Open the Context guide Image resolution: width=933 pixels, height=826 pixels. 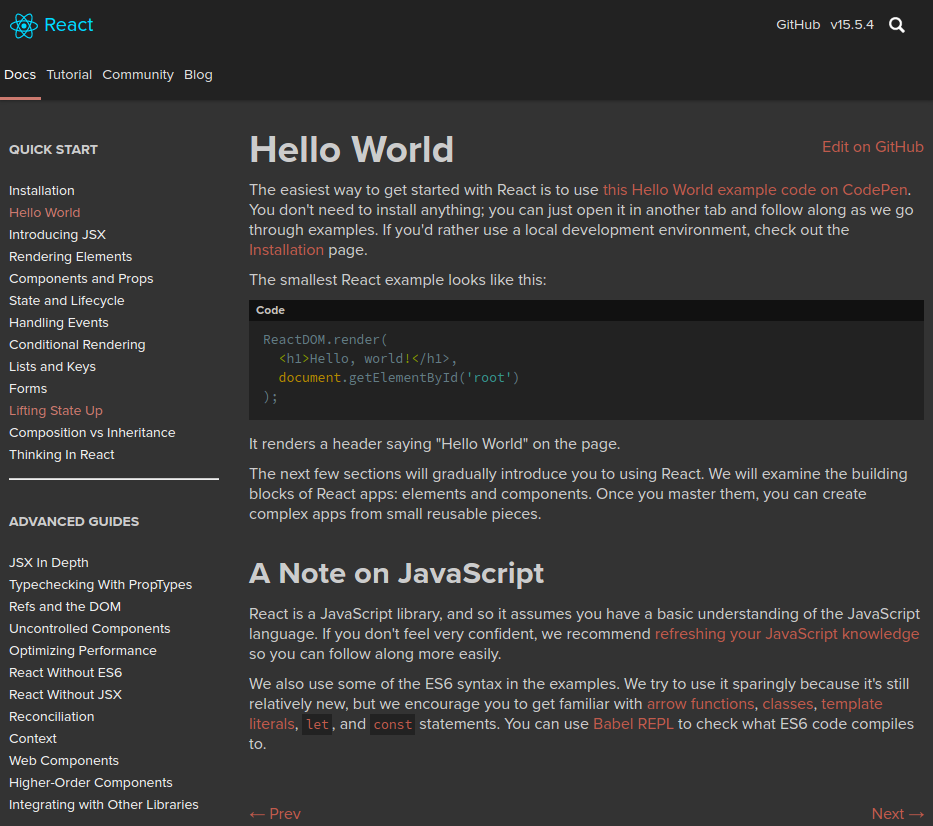coord(33,739)
